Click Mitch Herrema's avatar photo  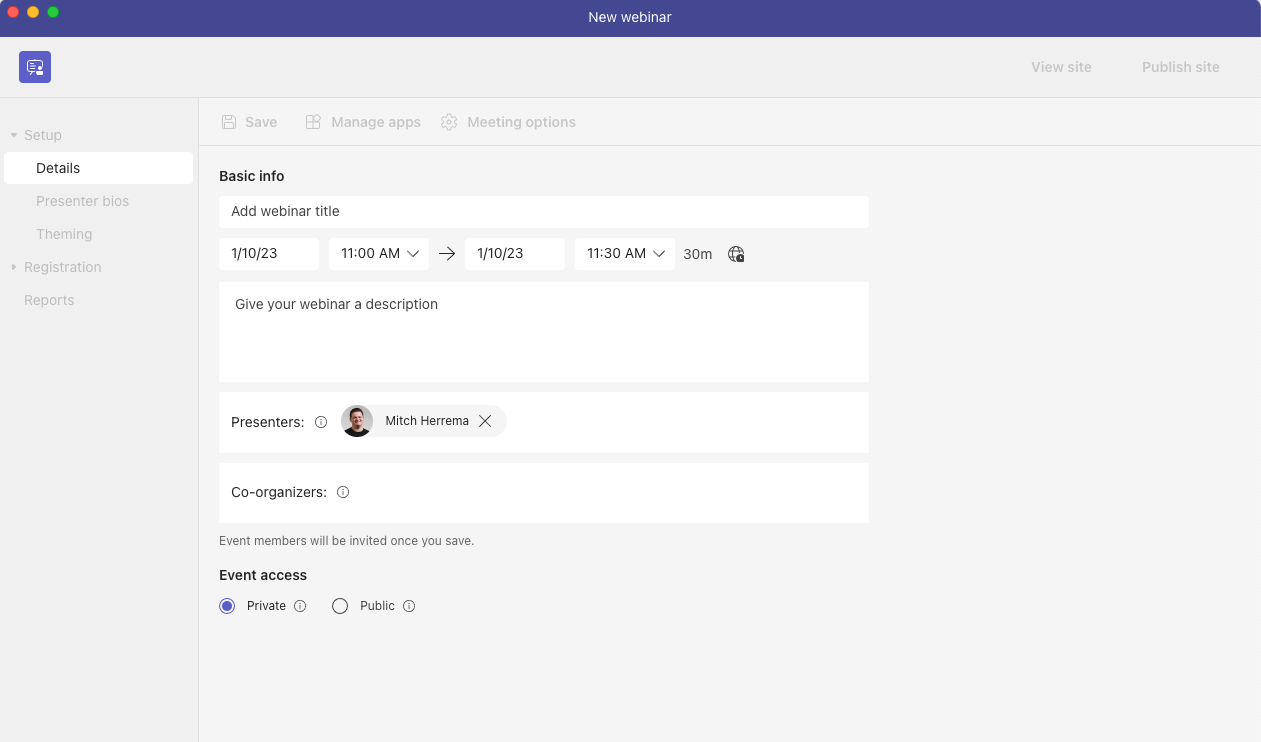pos(357,421)
